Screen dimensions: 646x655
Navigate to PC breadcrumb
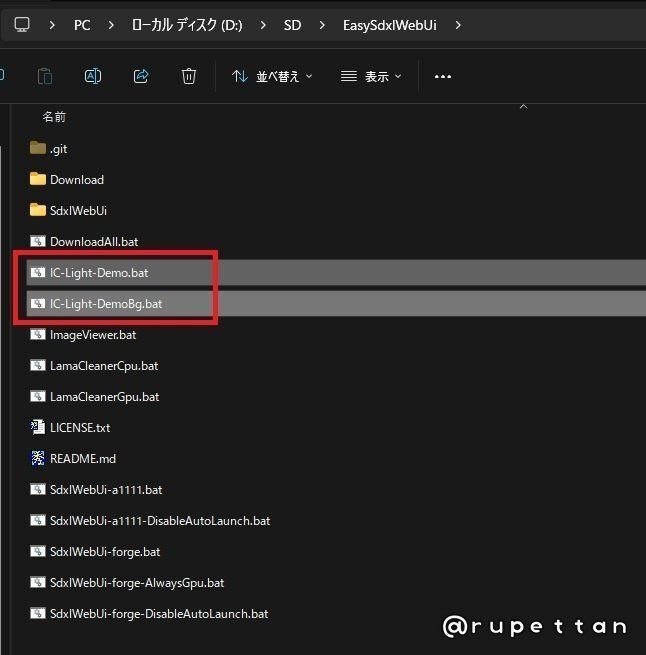click(82, 25)
